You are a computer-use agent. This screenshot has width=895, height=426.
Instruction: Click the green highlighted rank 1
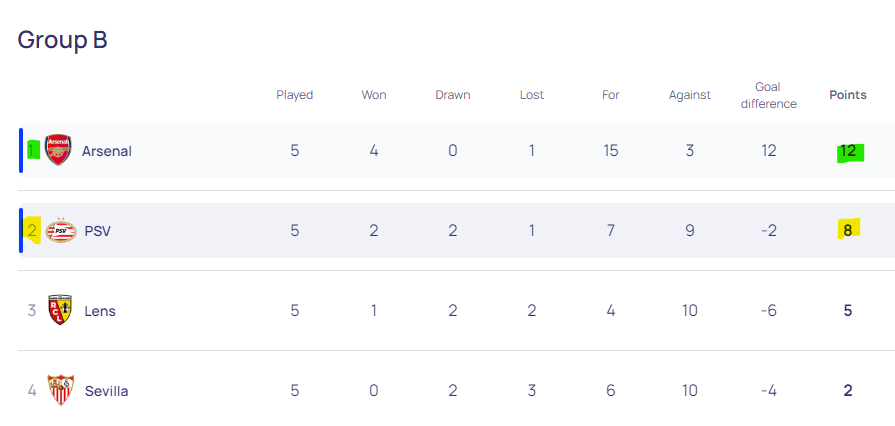pyautogui.click(x=33, y=150)
